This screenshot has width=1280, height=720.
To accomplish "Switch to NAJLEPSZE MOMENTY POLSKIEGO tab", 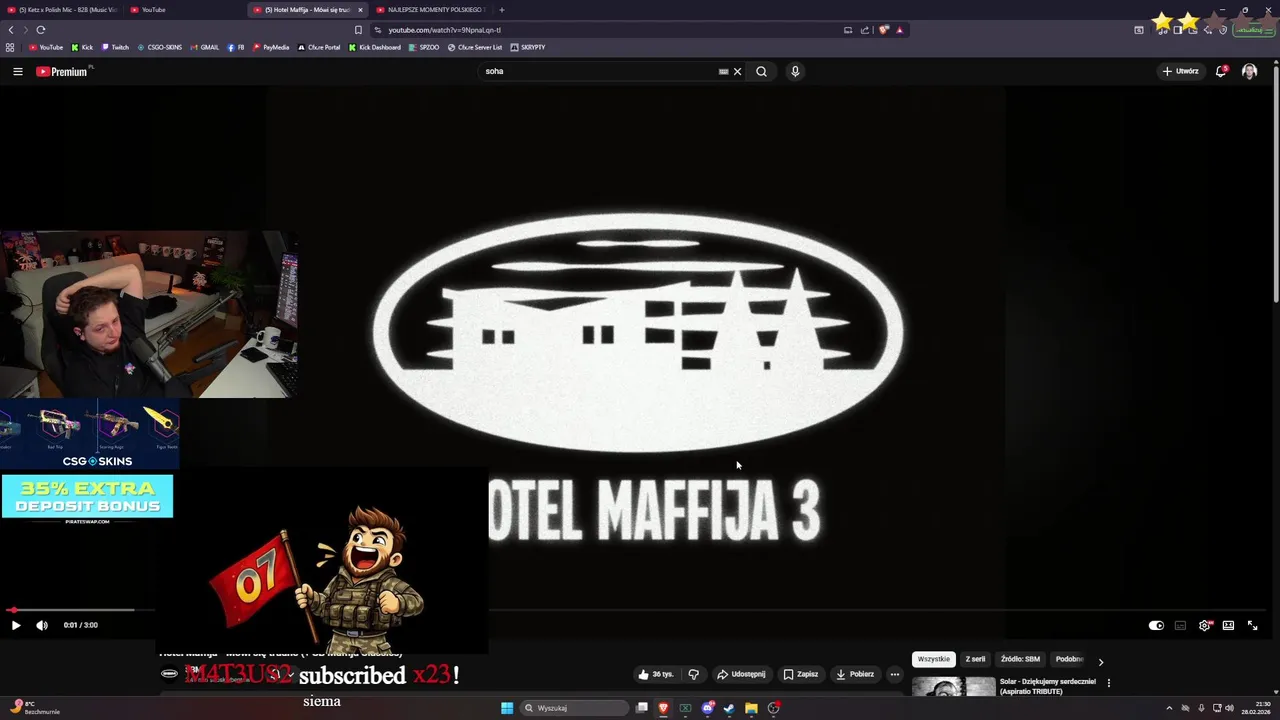I will pyautogui.click(x=431, y=10).
